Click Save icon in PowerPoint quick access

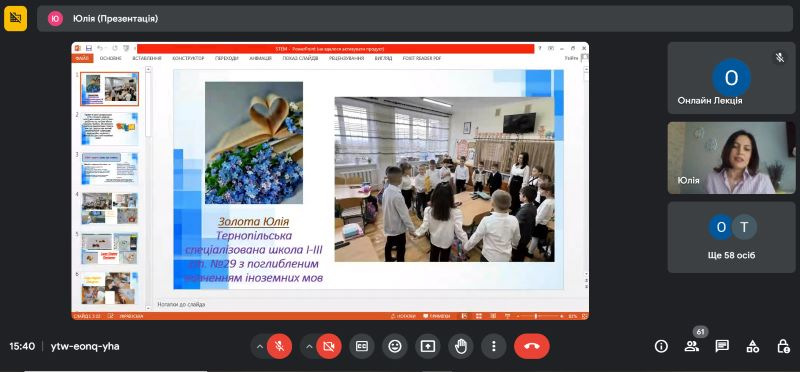pos(88,48)
